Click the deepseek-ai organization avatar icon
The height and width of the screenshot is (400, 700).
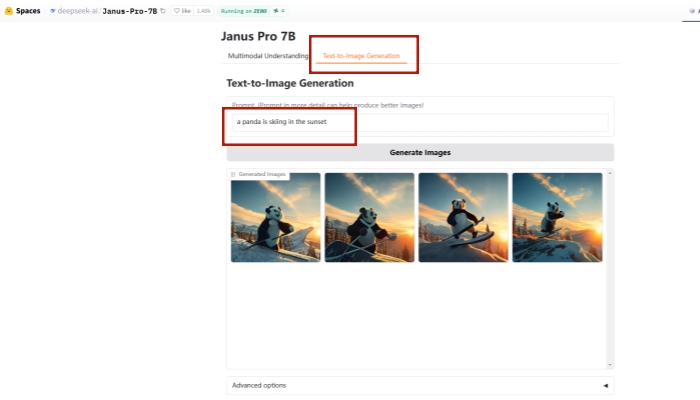pyautogui.click(x=53, y=10)
